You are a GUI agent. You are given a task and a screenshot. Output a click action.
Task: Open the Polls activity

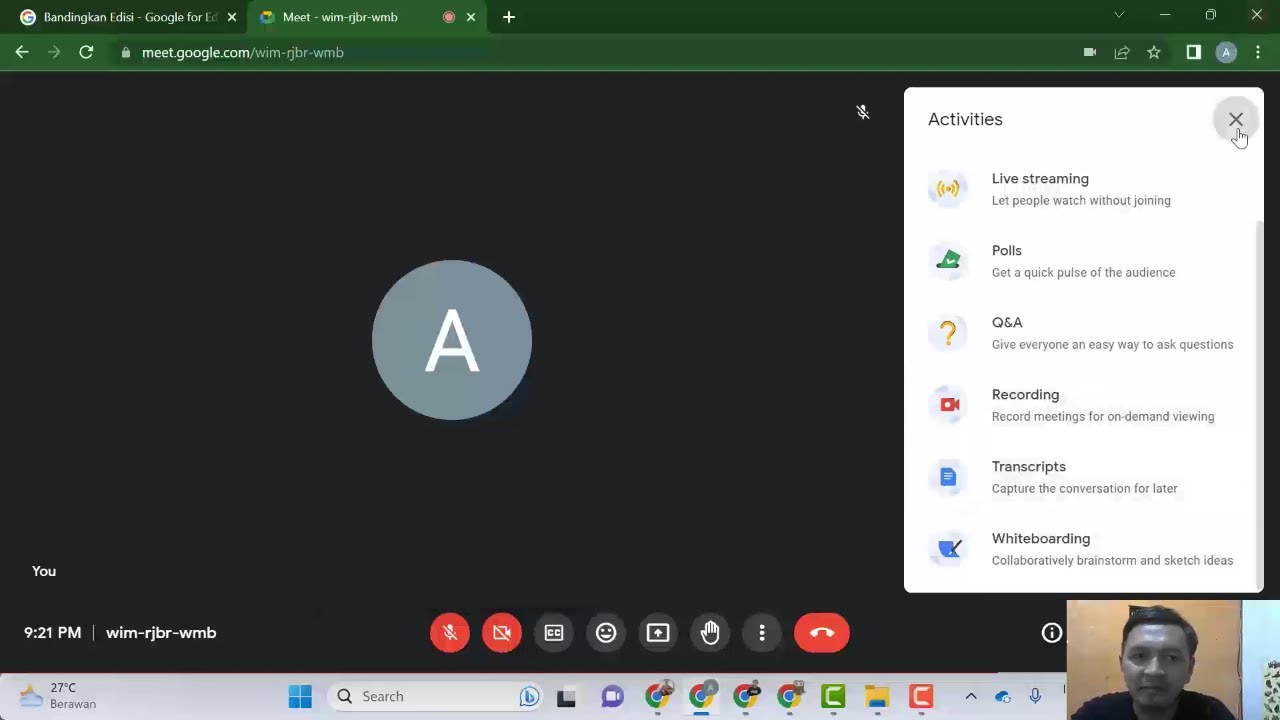(x=1082, y=261)
